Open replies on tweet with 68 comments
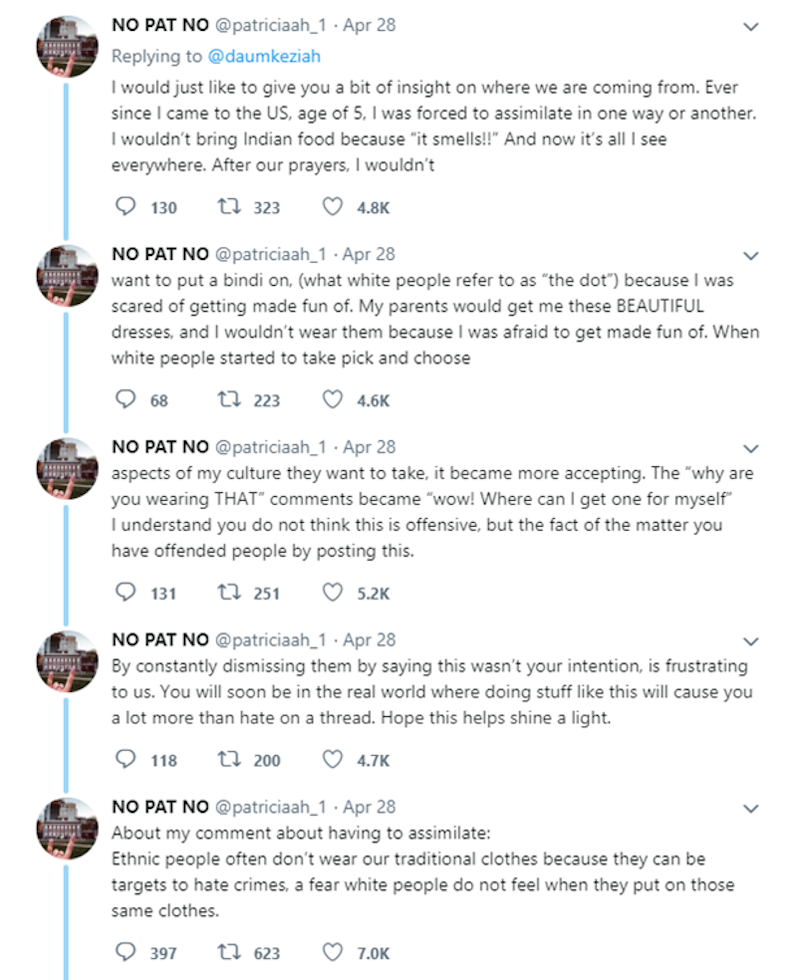Image resolution: width=800 pixels, height=980 pixels. (x=126, y=399)
